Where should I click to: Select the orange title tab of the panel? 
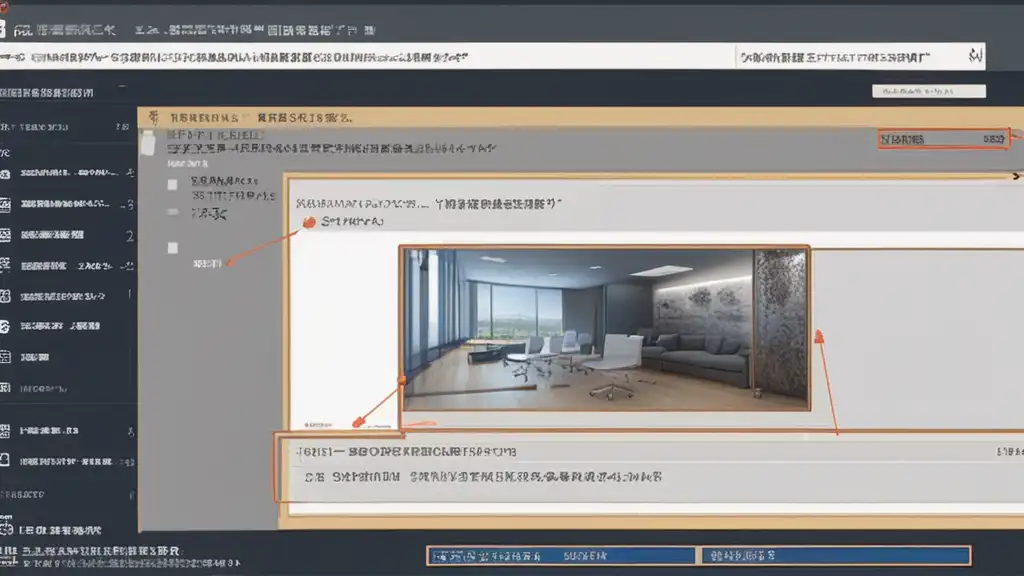[250, 118]
